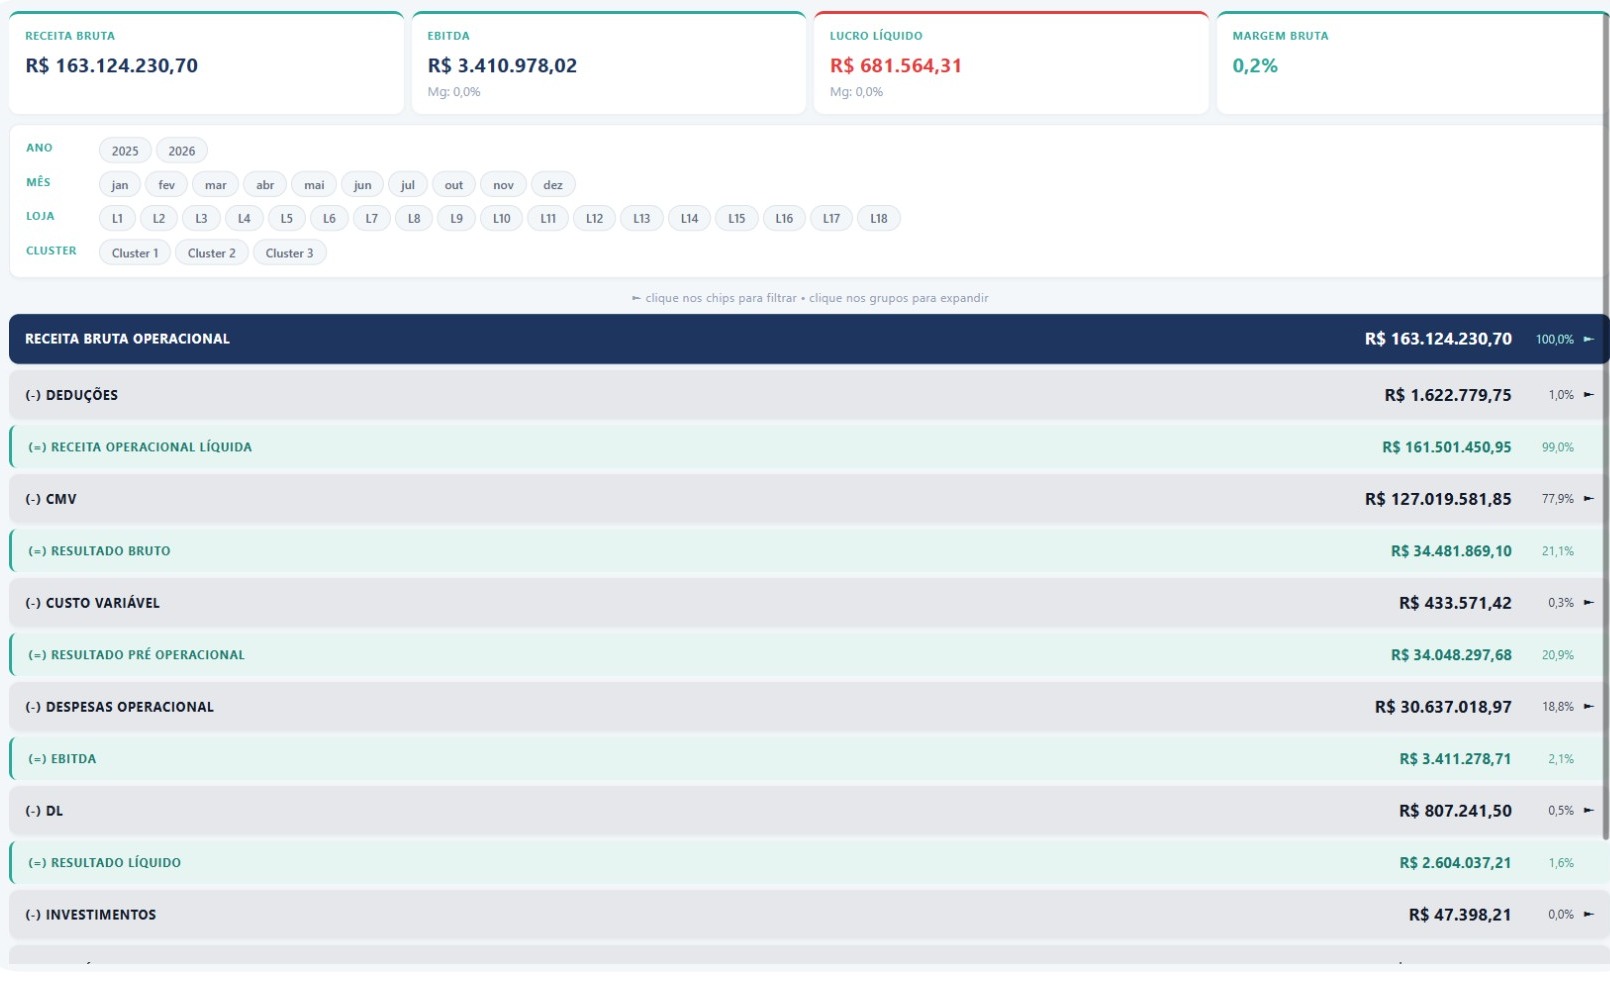Filter by store L10
Viewport: 1610px width, 990px height.
(502, 218)
